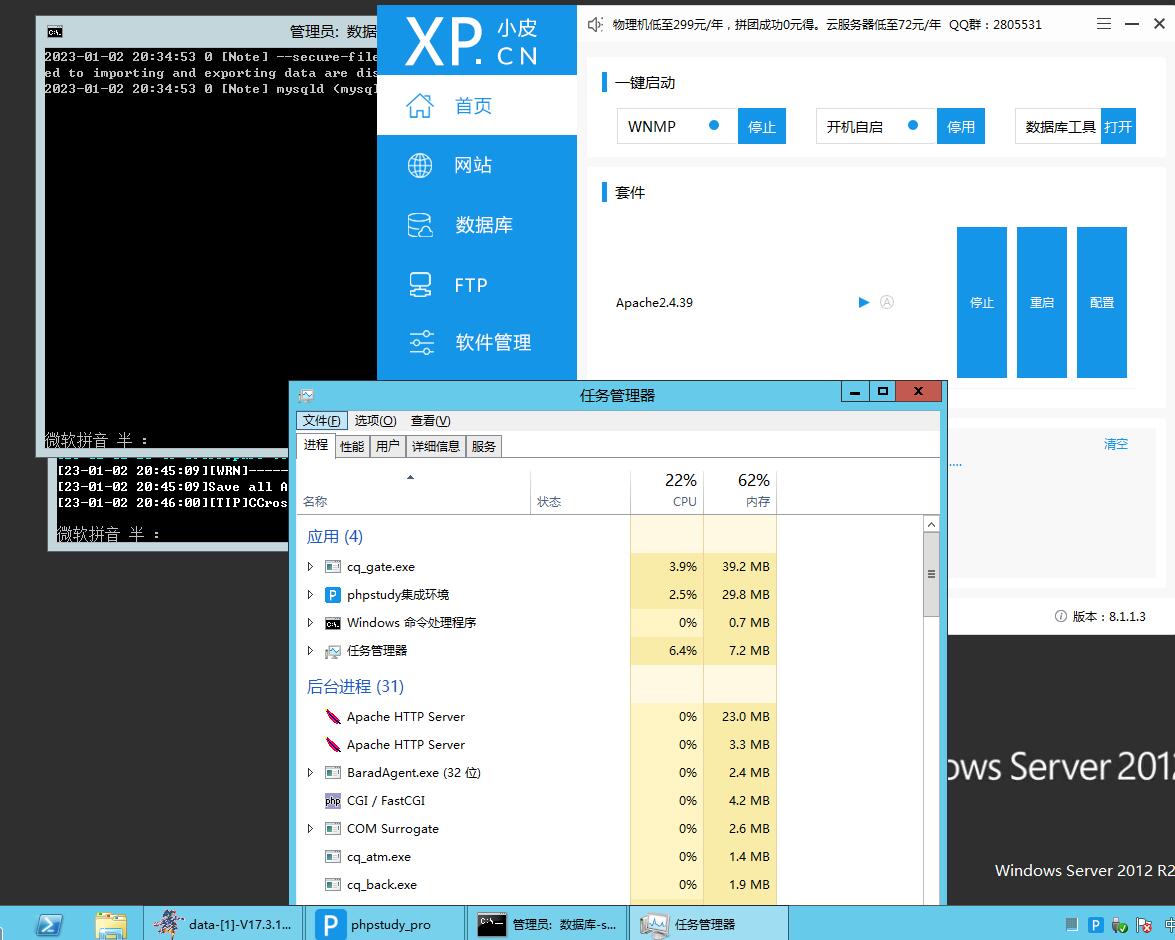This screenshot has width=1175, height=940.
Task: Expand the COM Surrogate row
Action: [x=310, y=828]
